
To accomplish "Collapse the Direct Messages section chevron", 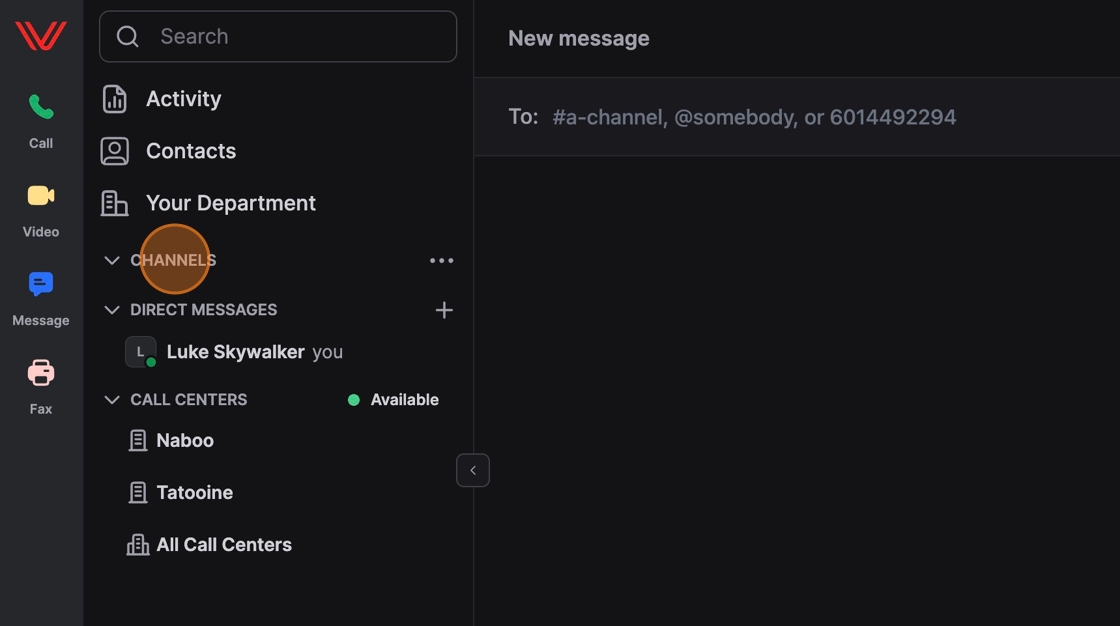I will tap(112, 310).
